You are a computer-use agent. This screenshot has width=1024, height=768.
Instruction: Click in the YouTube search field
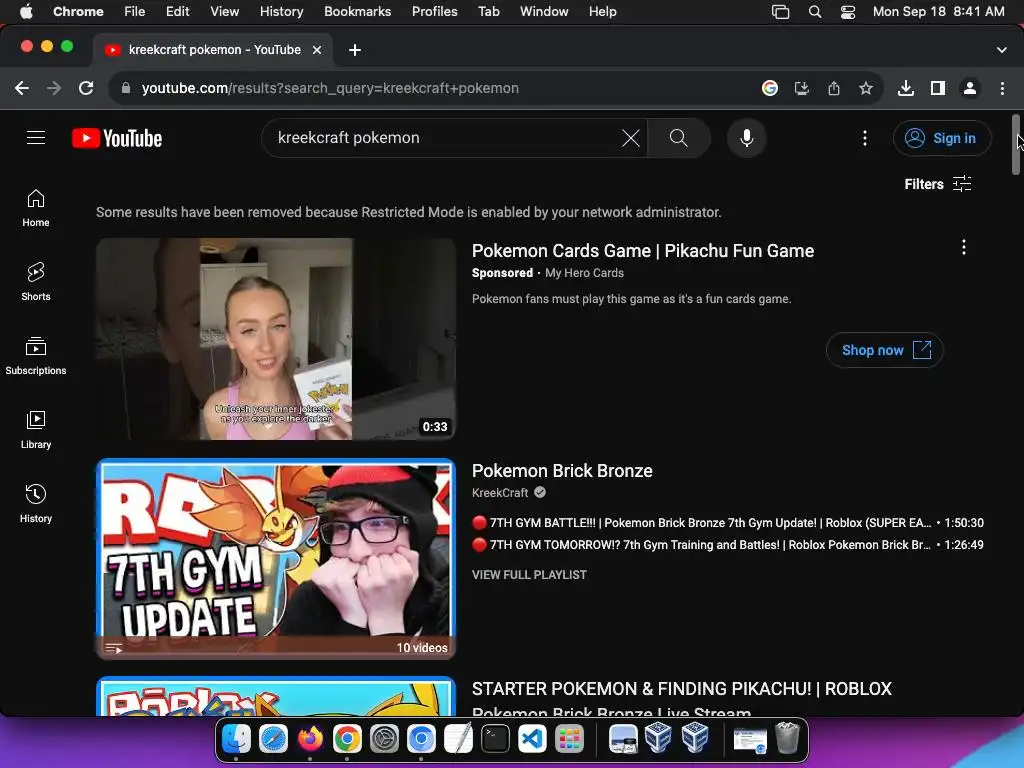(444, 138)
